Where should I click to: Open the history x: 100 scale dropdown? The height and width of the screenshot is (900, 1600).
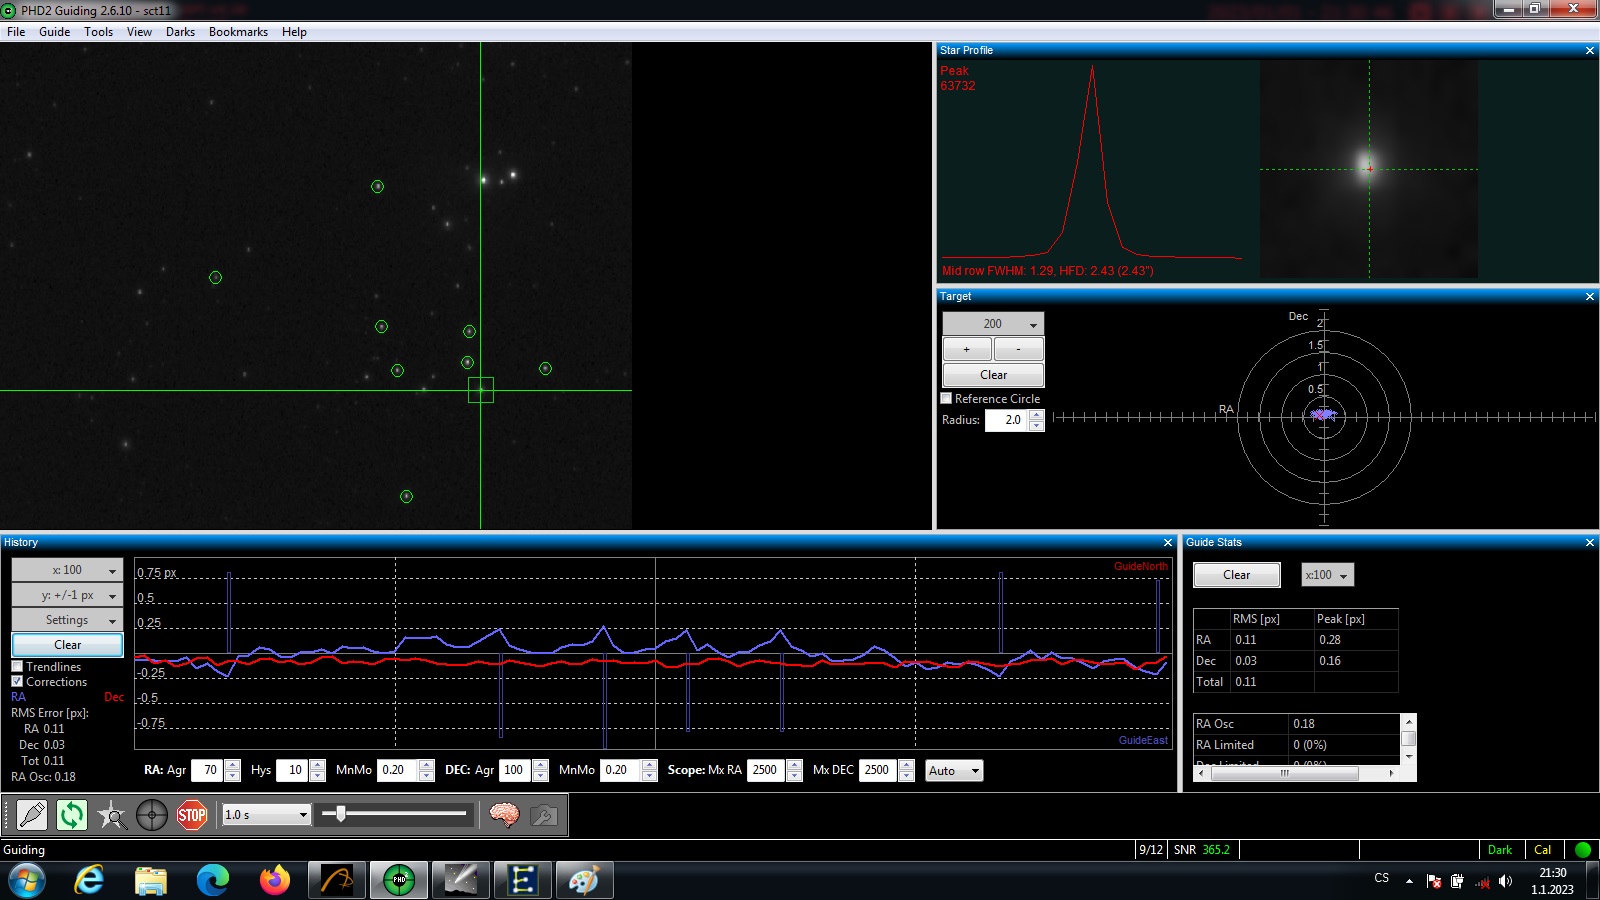click(x=67, y=570)
